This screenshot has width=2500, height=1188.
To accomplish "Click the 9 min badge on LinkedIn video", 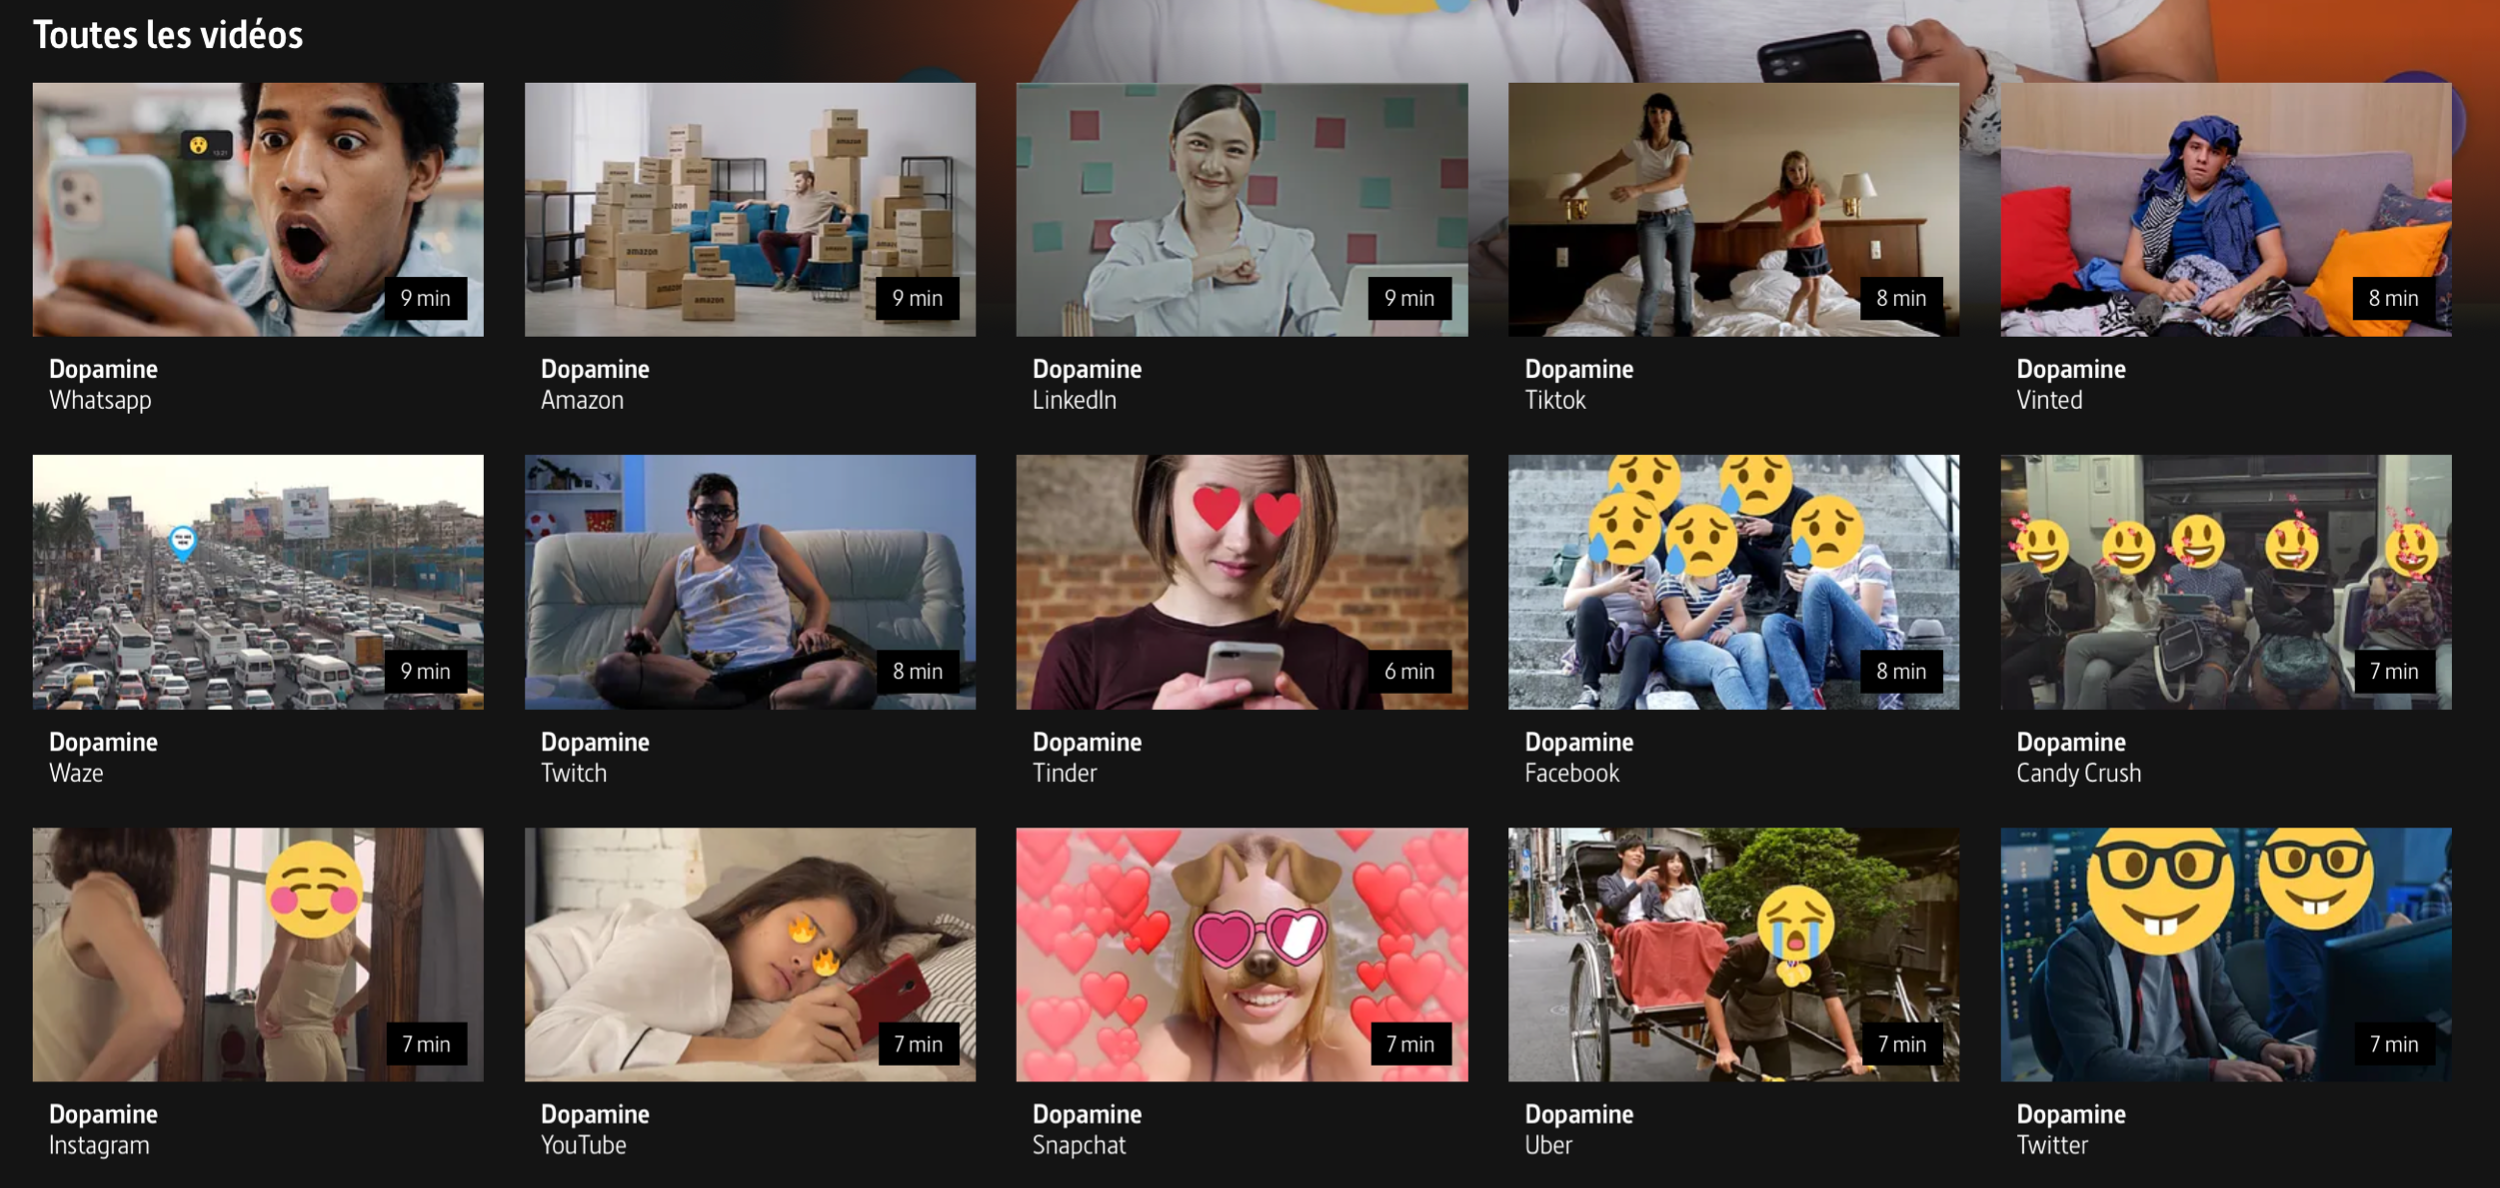I will pos(1409,298).
